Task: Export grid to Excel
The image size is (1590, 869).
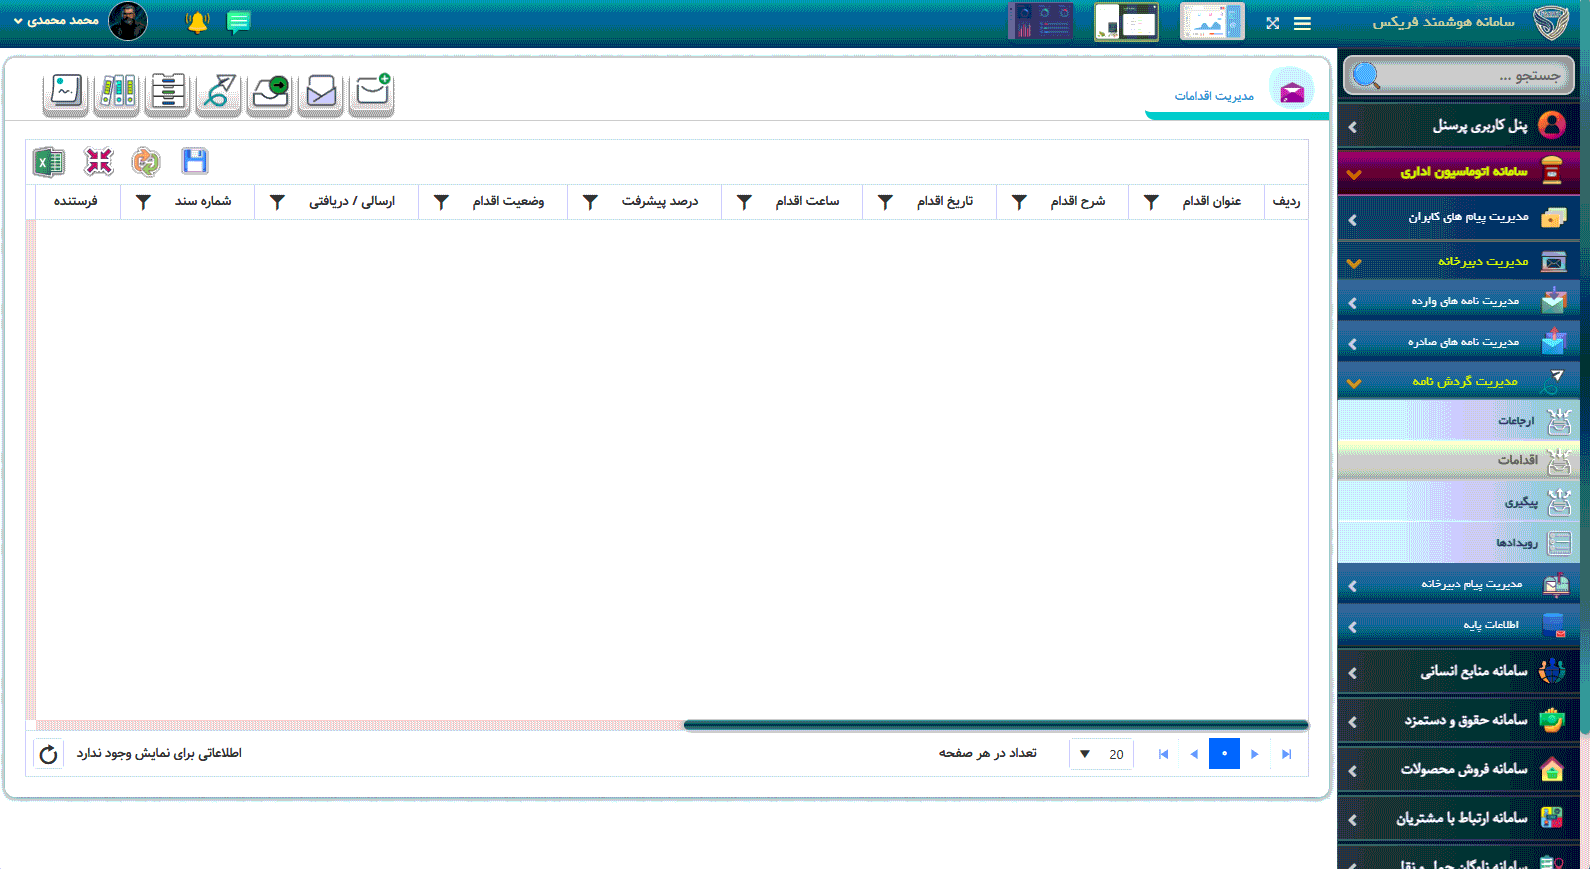Action: click(48, 162)
